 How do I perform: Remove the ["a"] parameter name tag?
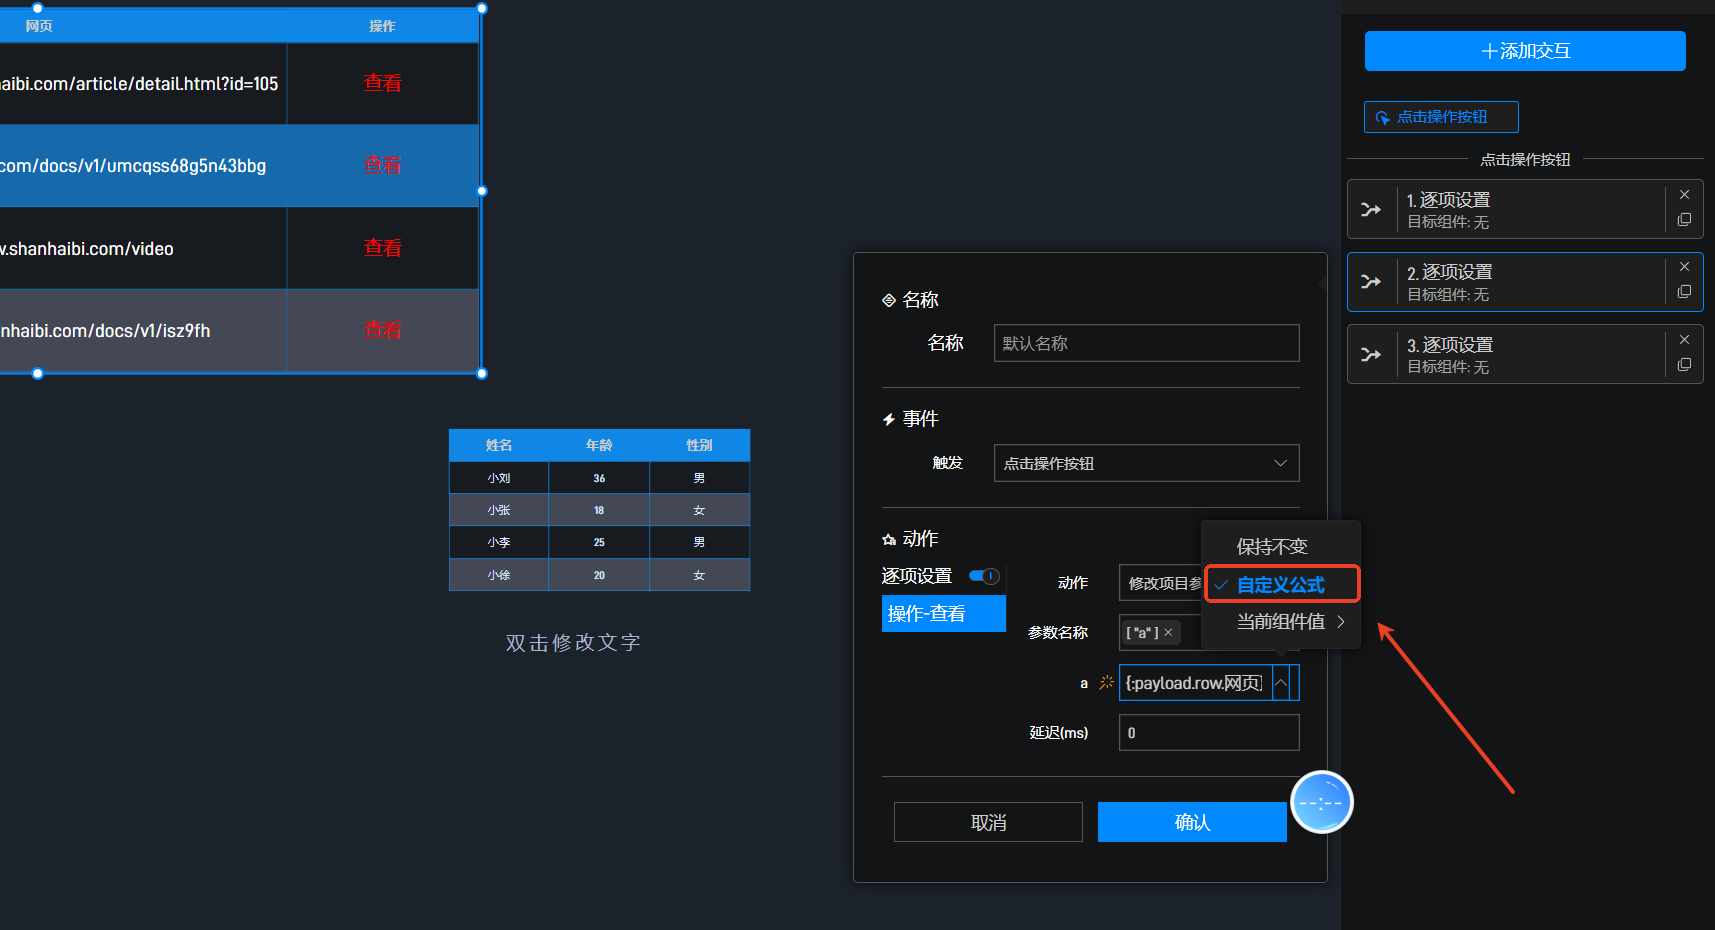pos(1168,633)
